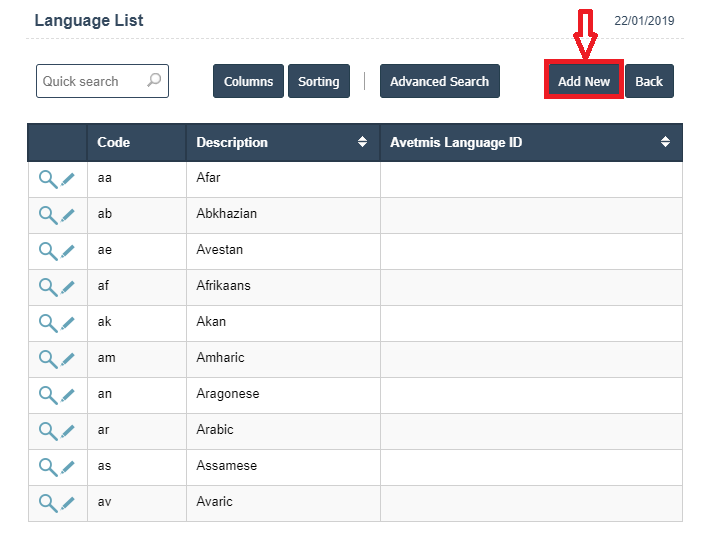Select code cell 'ab'
This screenshot has width=706, height=541.
[x=137, y=216]
